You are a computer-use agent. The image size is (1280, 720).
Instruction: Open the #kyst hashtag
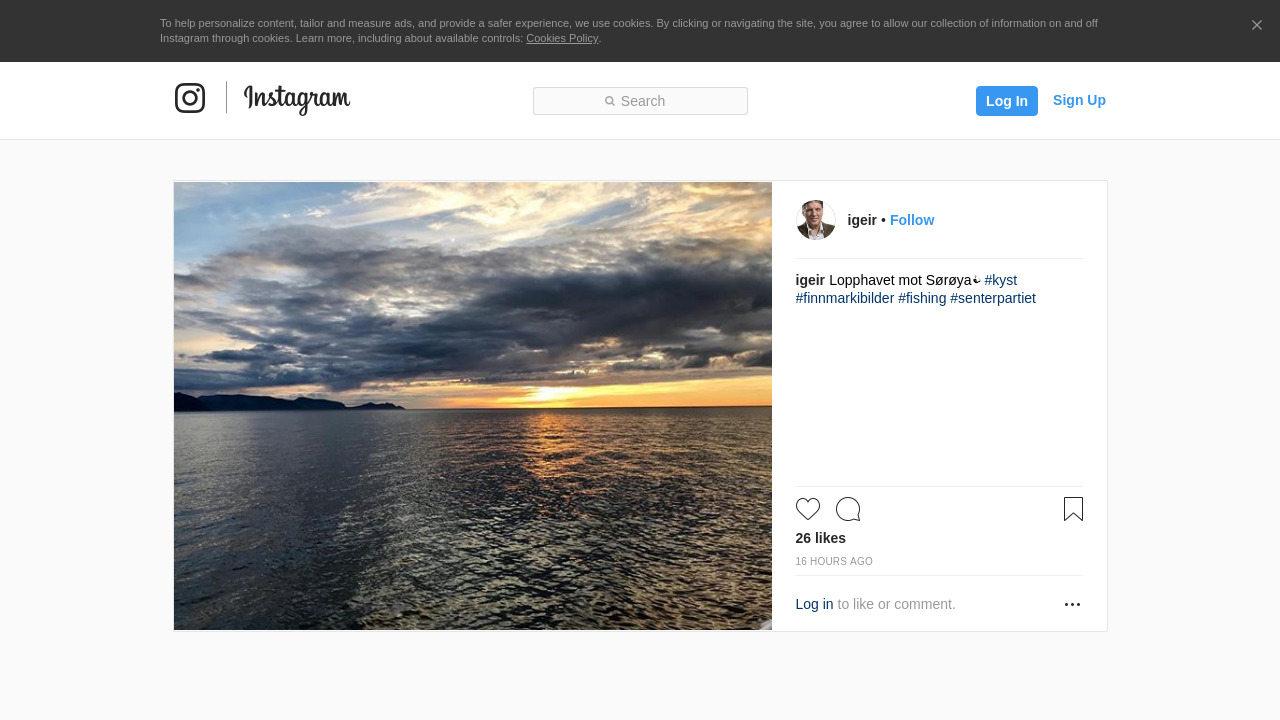[1000, 280]
